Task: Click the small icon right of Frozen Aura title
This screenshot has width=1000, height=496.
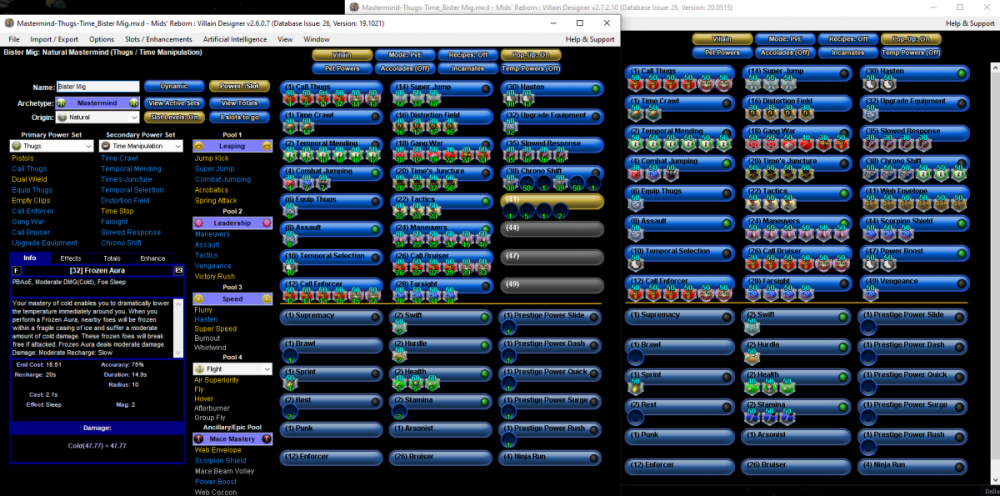Action: tap(179, 271)
